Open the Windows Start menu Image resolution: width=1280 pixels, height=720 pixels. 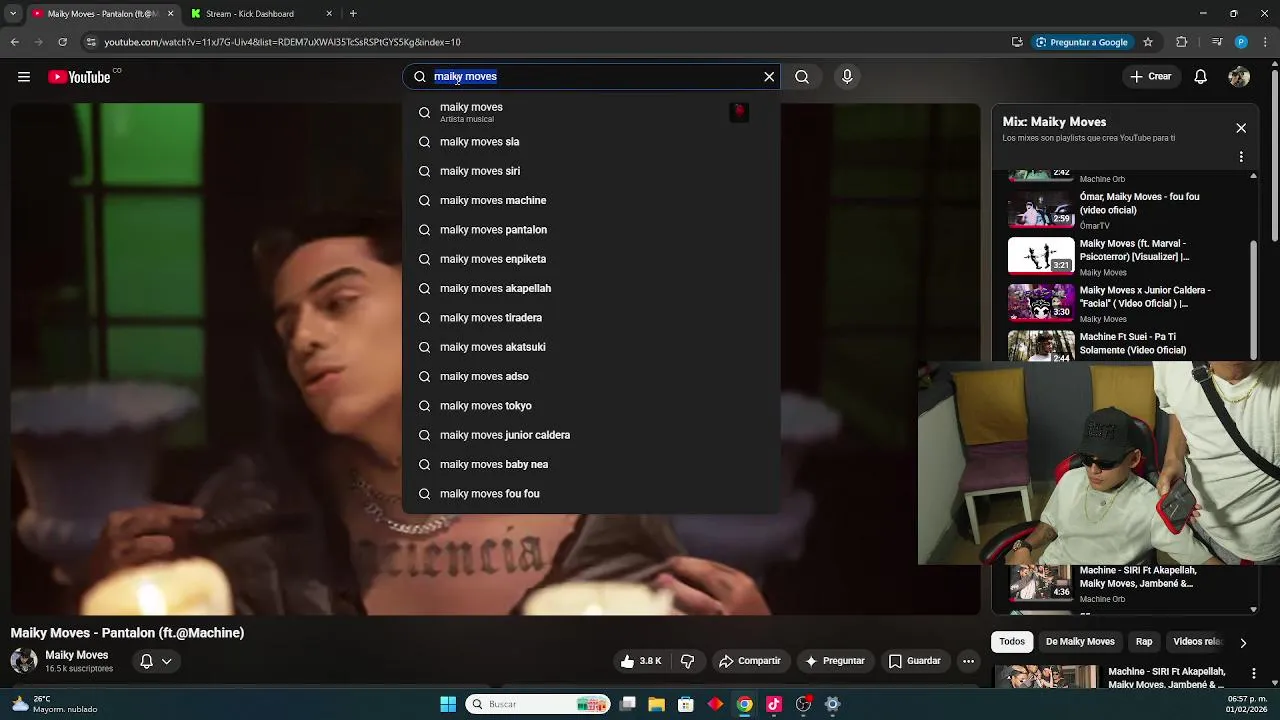[x=448, y=704]
